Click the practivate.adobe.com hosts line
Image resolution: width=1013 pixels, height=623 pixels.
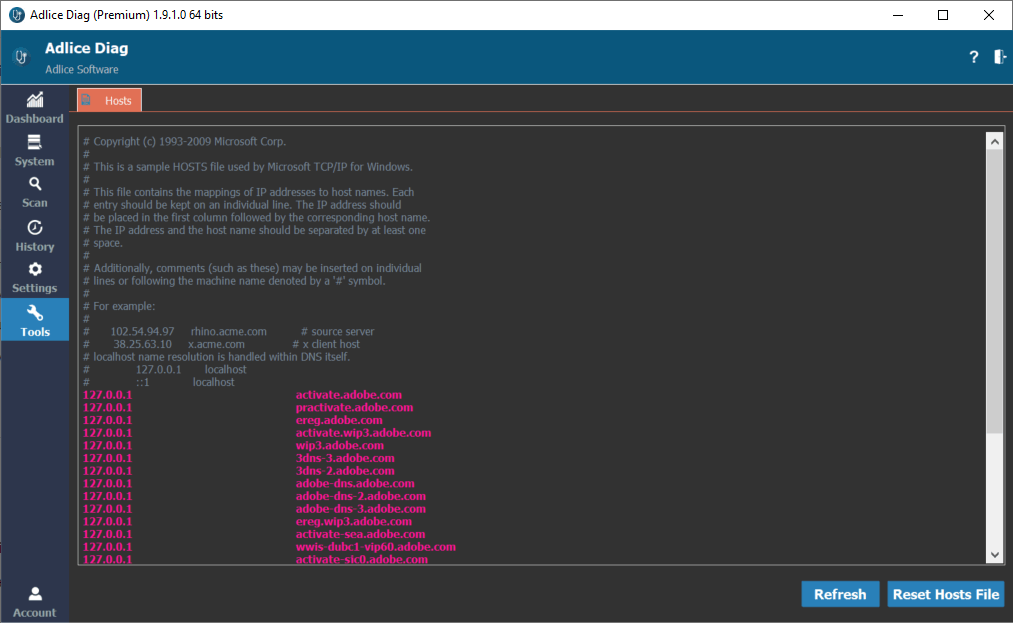[x=354, y=408]
